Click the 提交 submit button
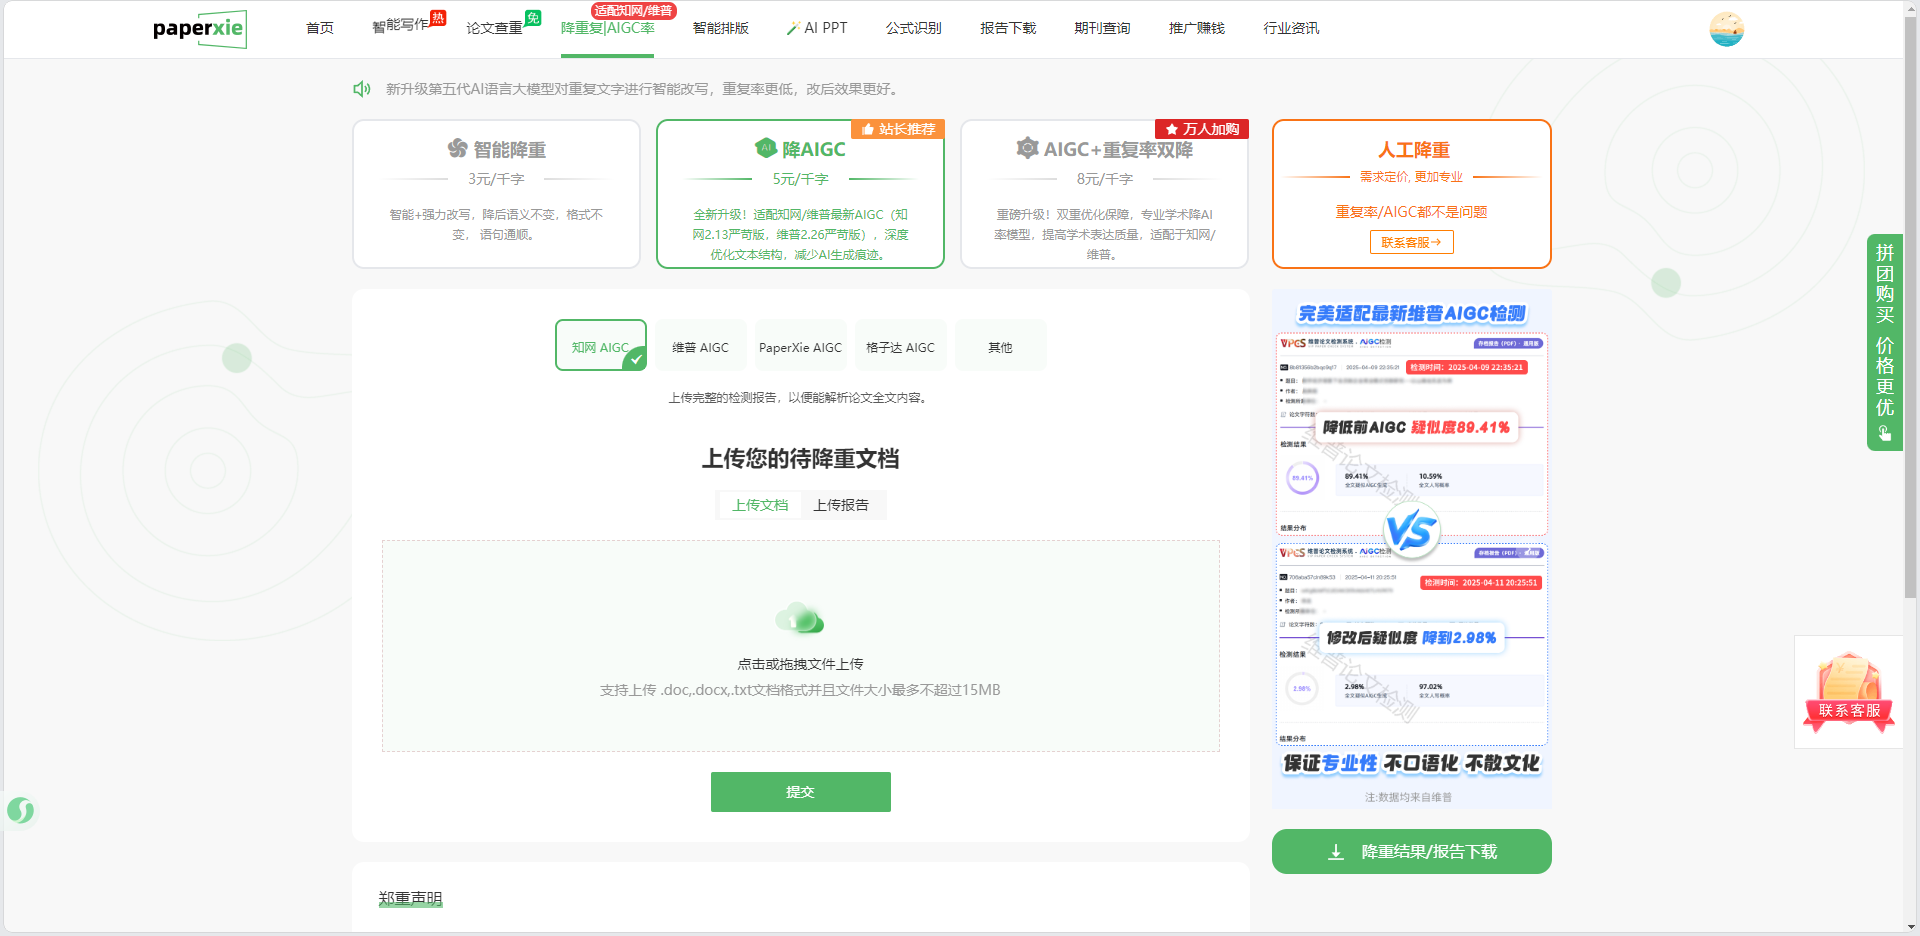This screenshot has height=936, width=1920. 801,792
